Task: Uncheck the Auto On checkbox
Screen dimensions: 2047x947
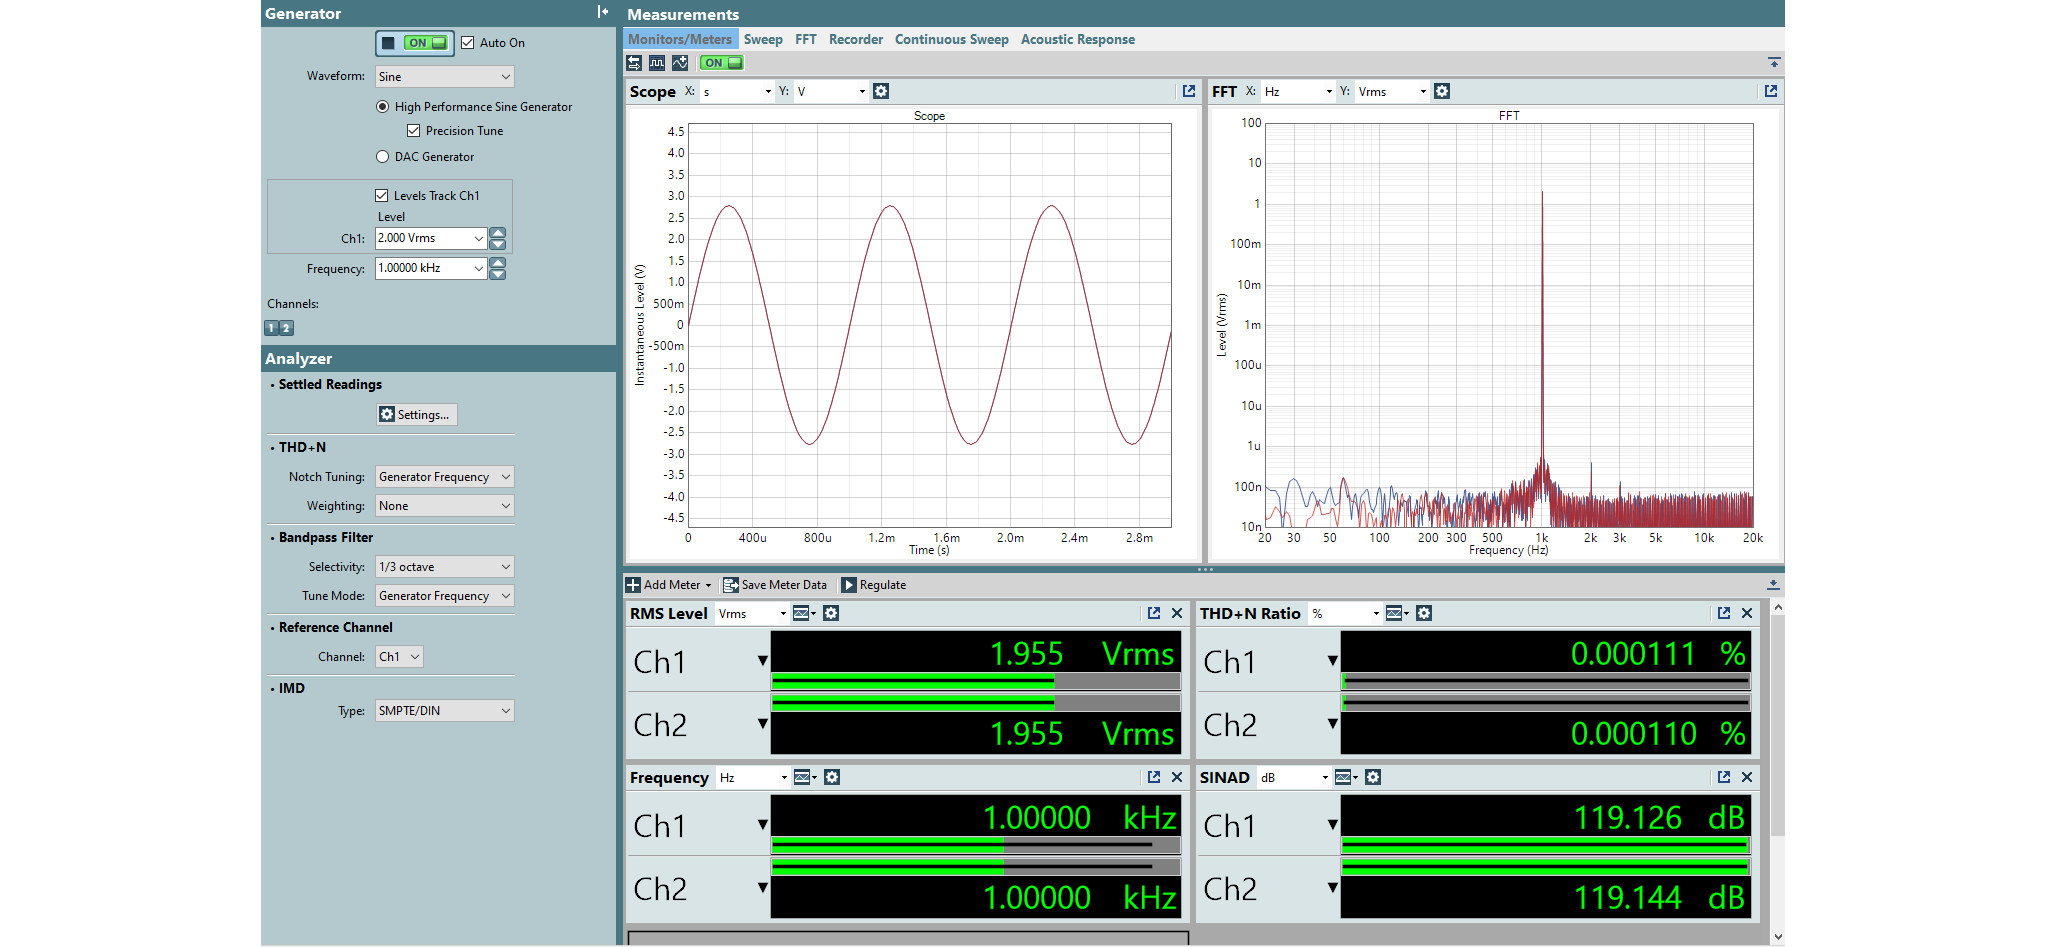Action: click(468, 43)
